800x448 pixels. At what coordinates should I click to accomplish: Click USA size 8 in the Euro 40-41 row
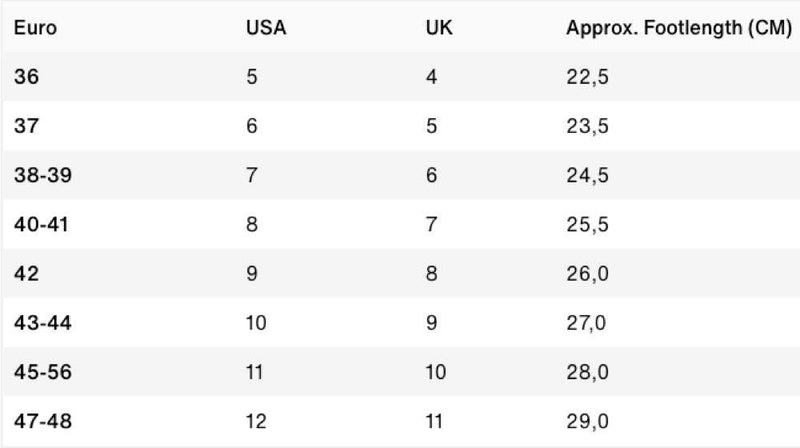(x=252, y=224)
